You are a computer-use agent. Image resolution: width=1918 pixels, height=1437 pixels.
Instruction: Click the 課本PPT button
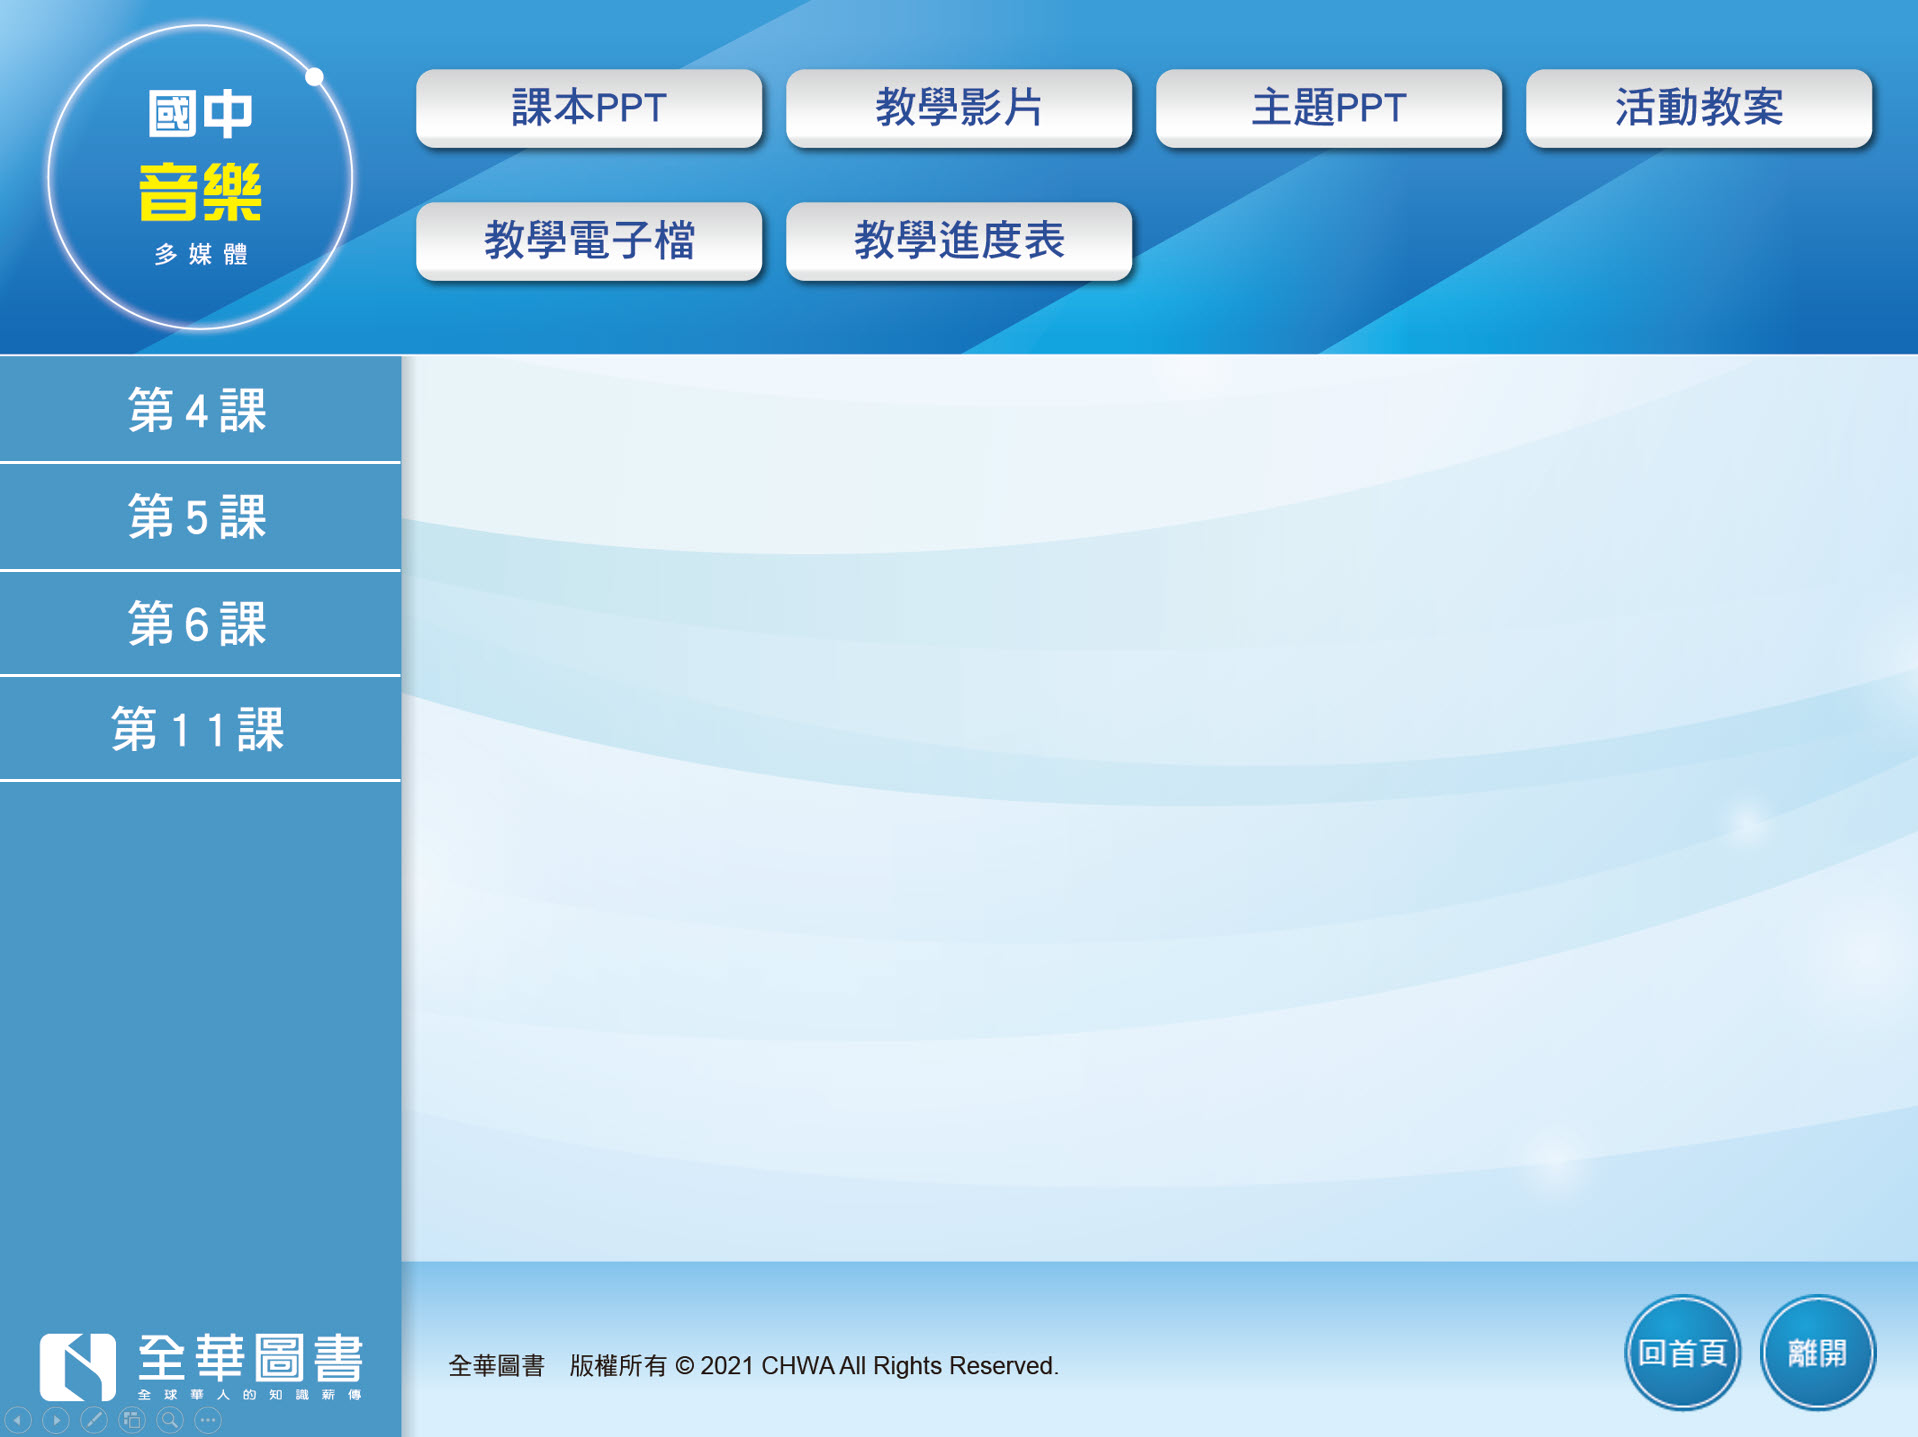point(589,108)
